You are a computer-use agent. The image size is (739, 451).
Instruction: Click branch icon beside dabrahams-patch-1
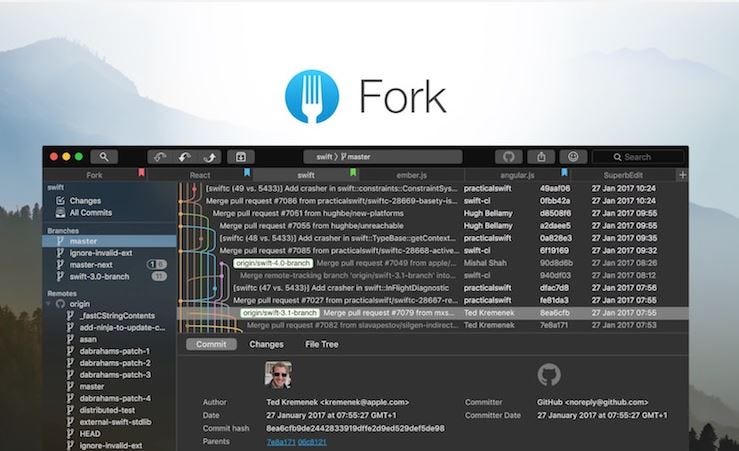(x=70, y=351)
